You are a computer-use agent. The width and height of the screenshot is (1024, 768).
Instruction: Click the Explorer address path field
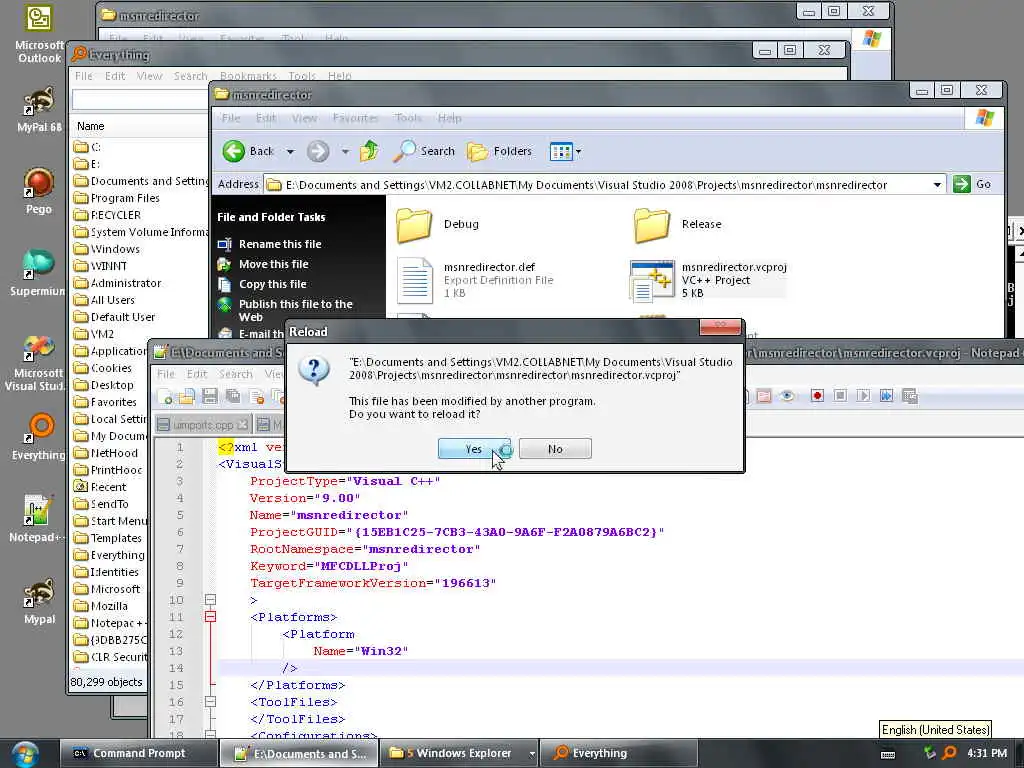click(x=598, y=185)
